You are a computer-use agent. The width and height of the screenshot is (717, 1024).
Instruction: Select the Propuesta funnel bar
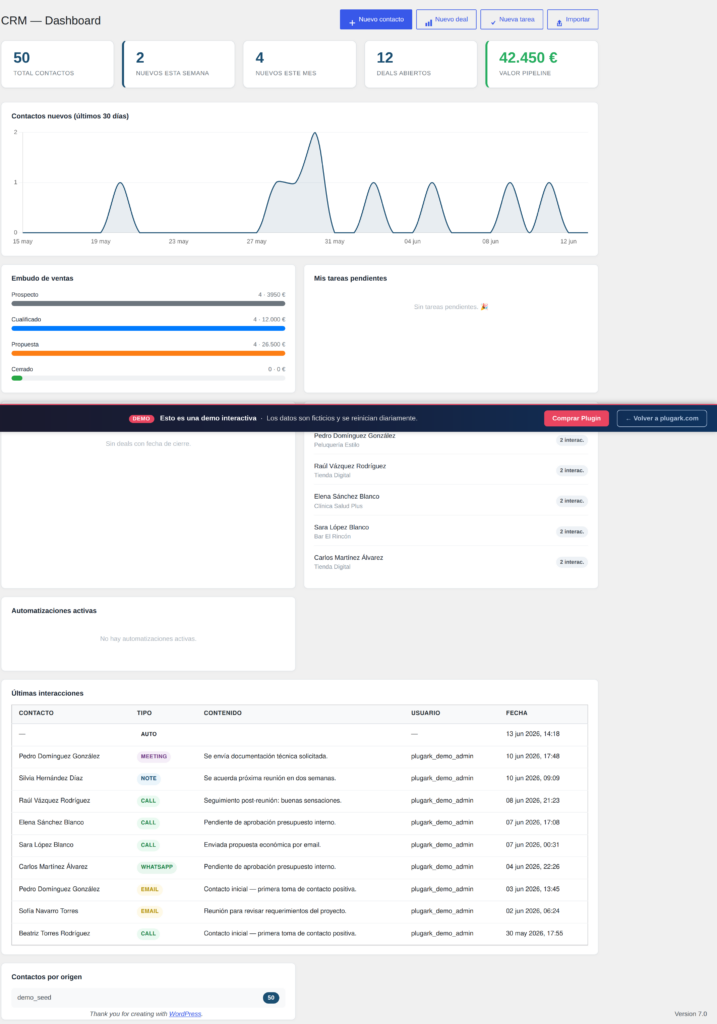148,353
